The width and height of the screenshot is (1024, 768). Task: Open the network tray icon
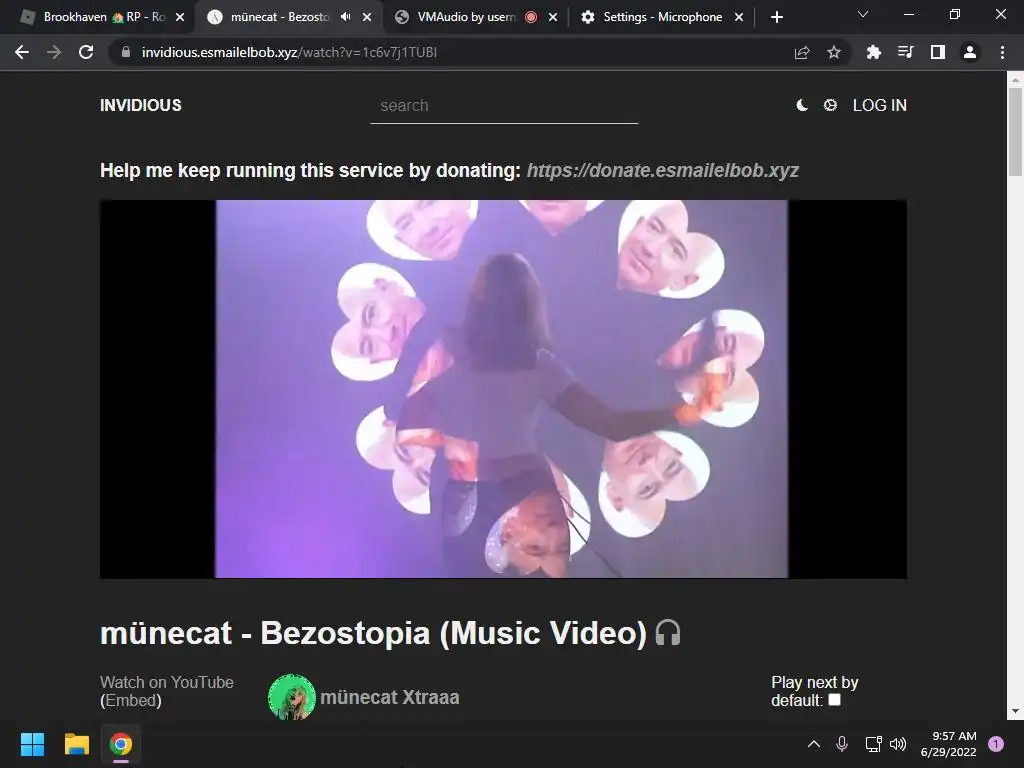tap(873, 744)
